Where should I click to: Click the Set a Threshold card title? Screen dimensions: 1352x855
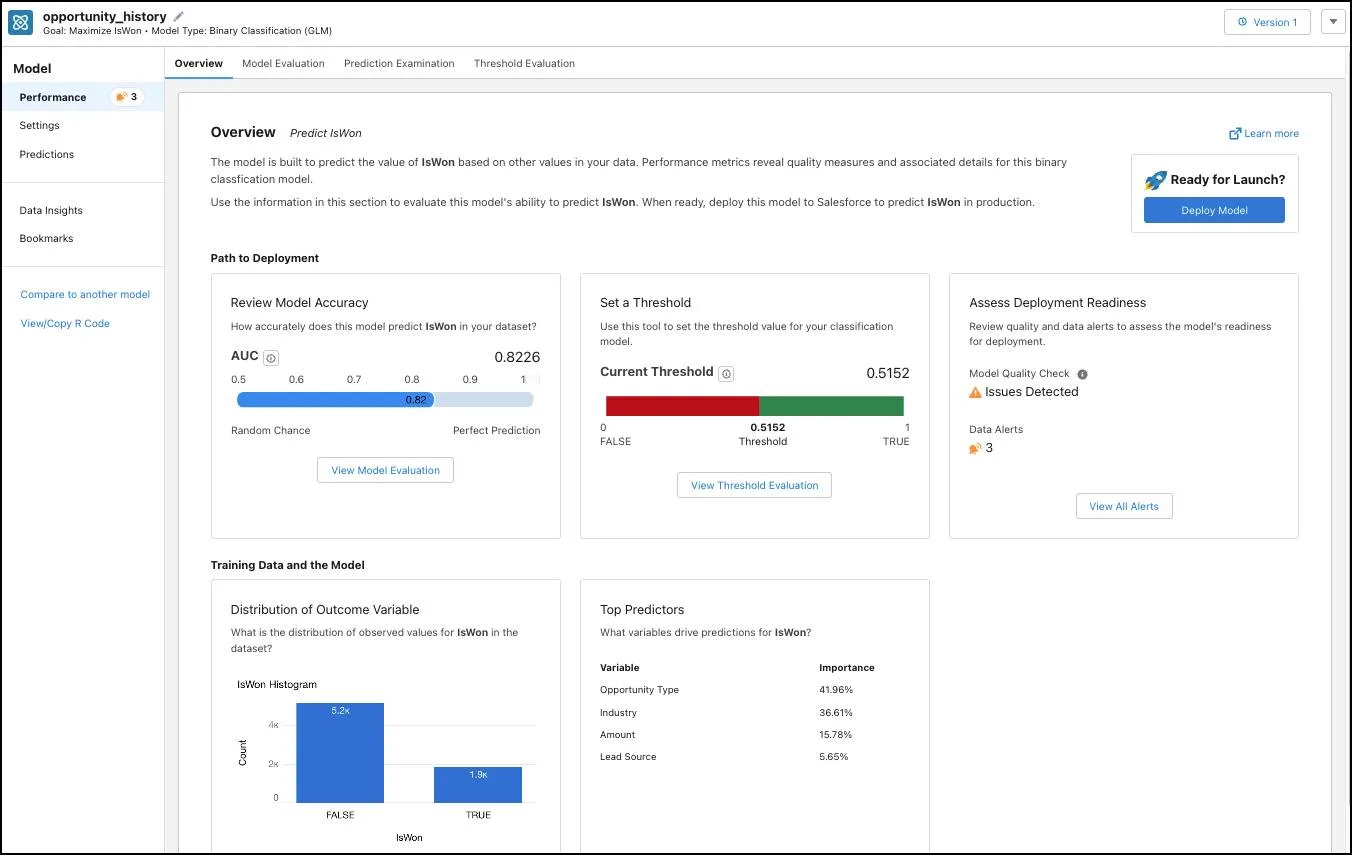(645, 302)
